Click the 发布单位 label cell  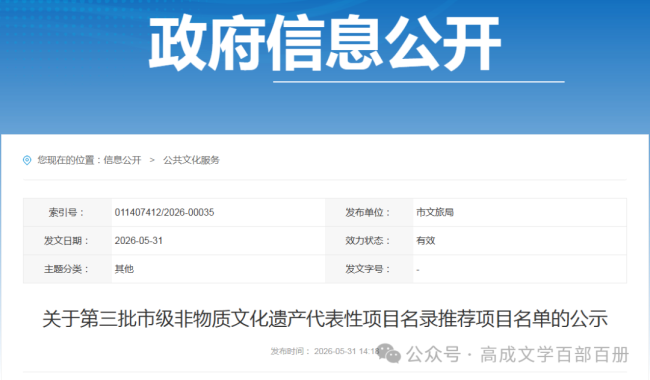pos(369,213)
